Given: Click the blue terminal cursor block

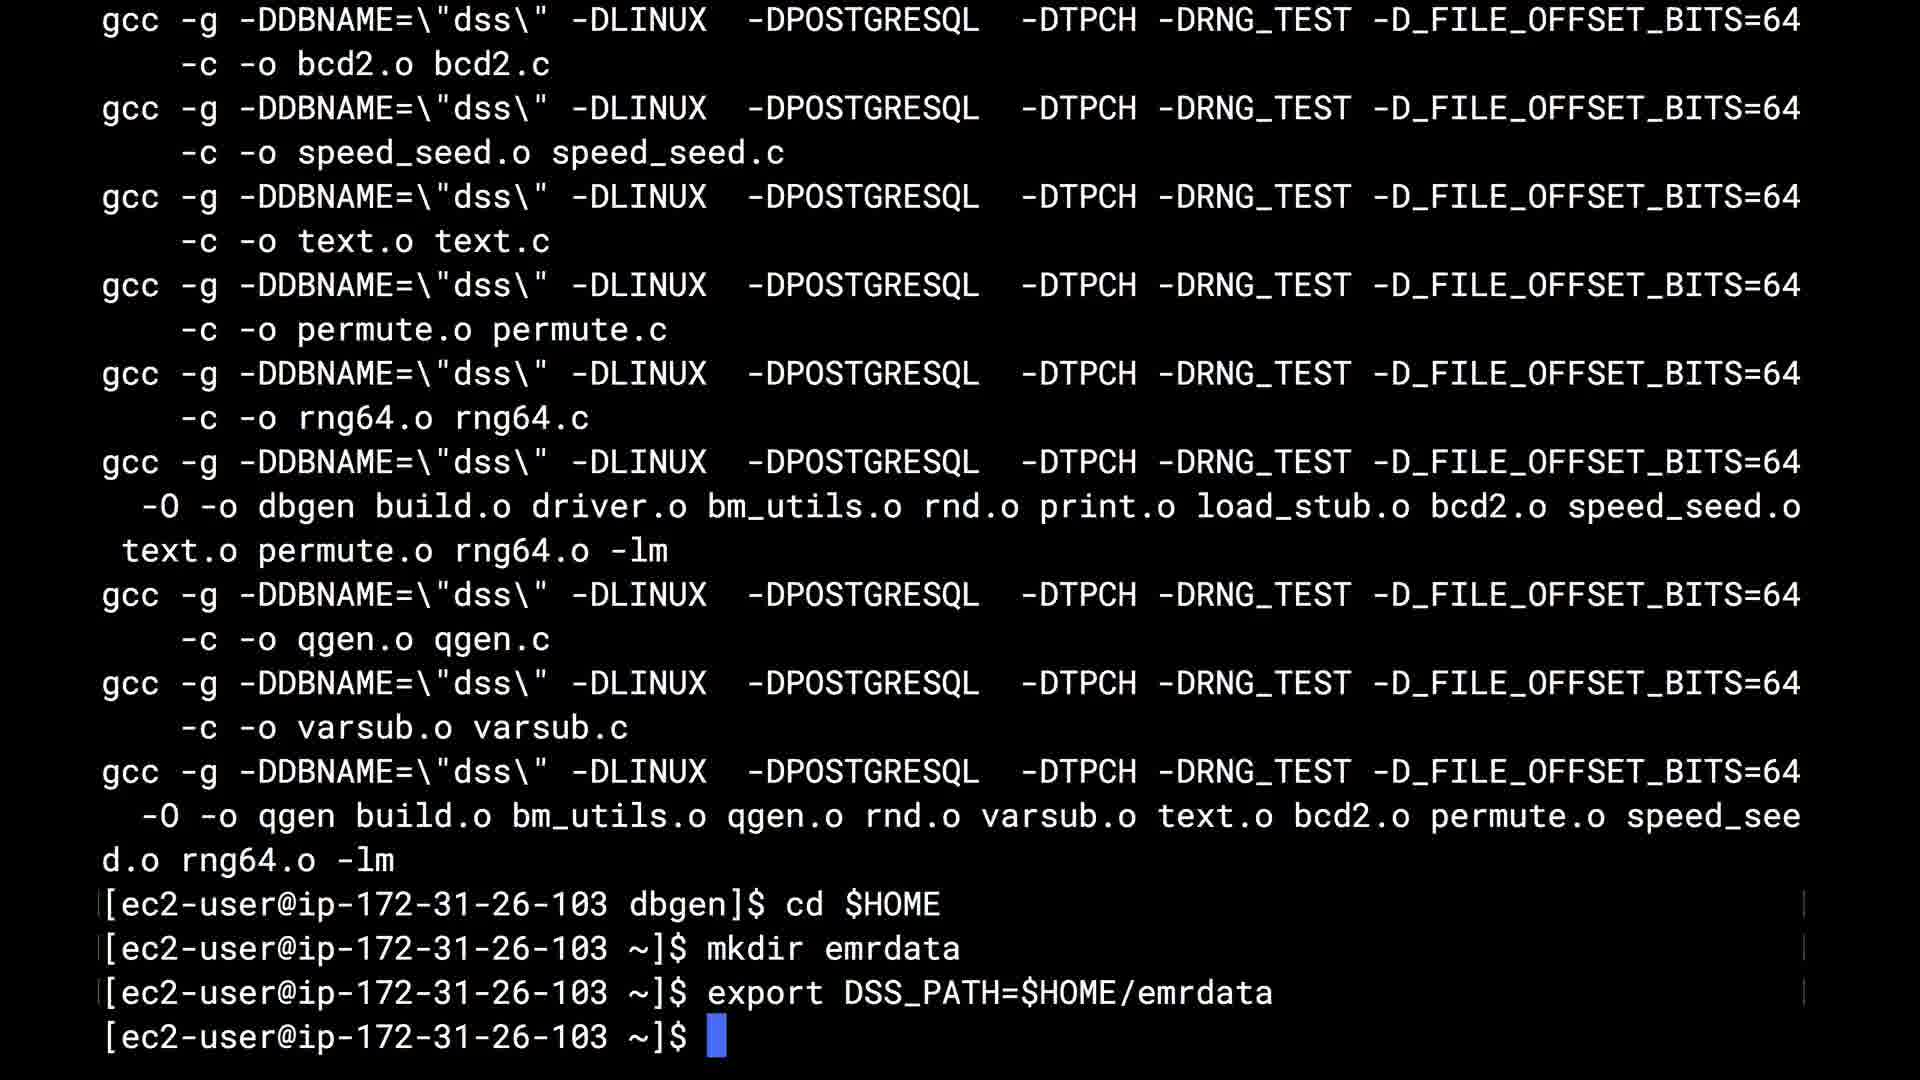Looking at the screenshot, I should 716,1036.
